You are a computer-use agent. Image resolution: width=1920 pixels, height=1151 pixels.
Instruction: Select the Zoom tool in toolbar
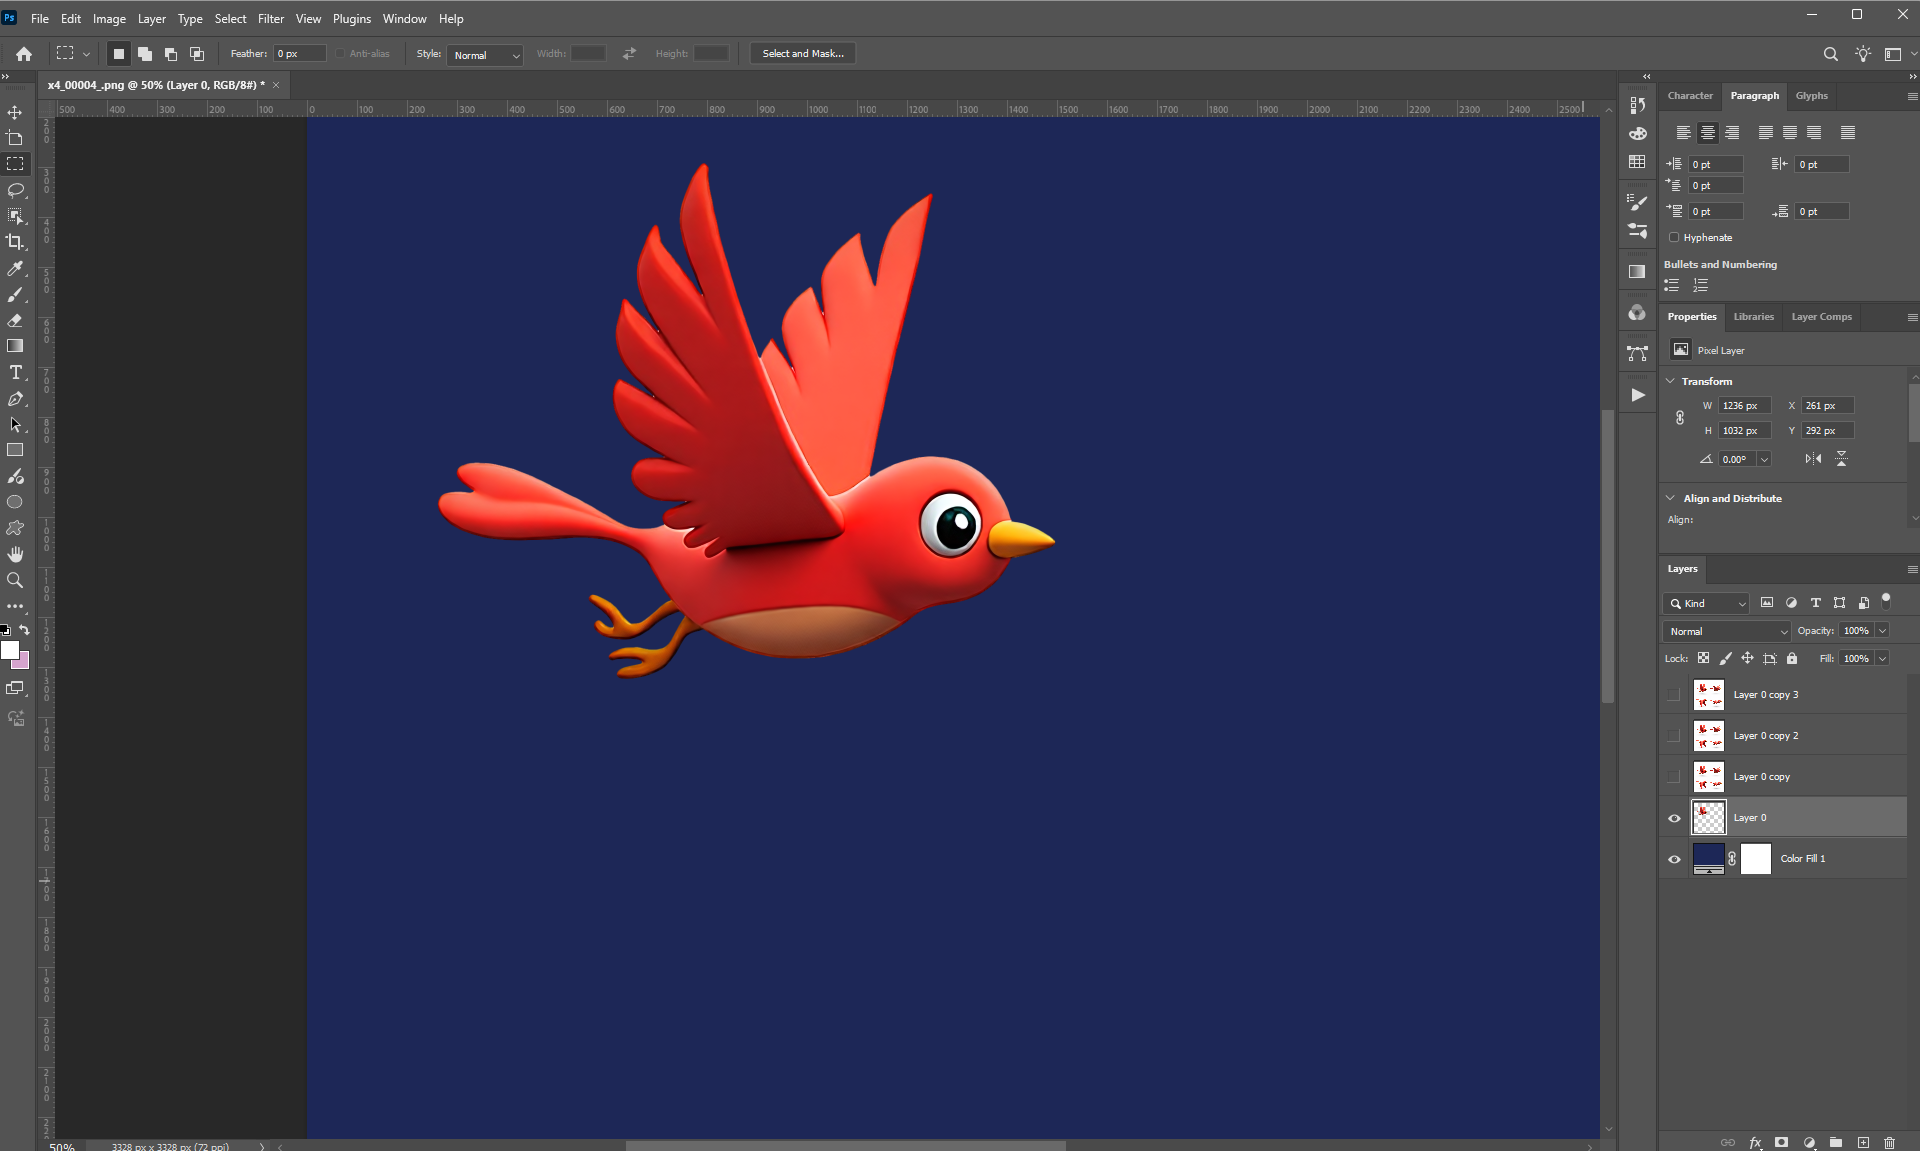pos(15,580)
